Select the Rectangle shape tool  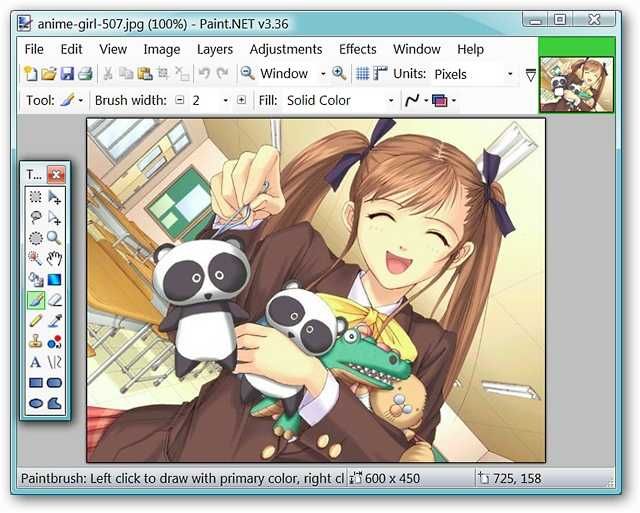[x=36, y=383]
